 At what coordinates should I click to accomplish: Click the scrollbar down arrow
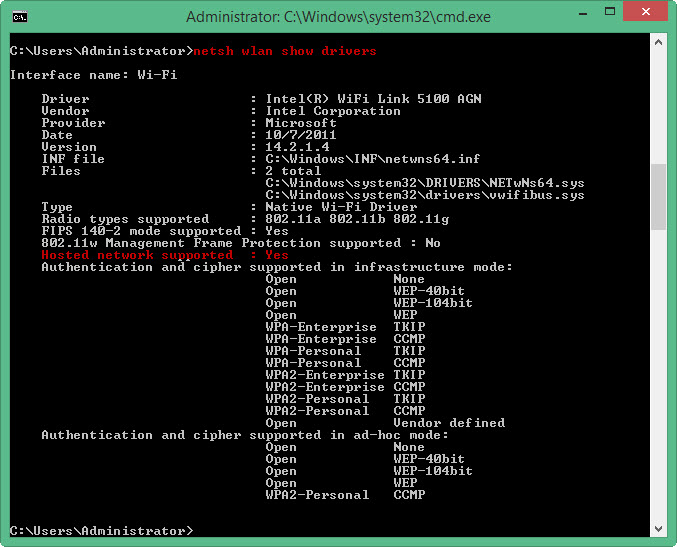pos(658,529)
